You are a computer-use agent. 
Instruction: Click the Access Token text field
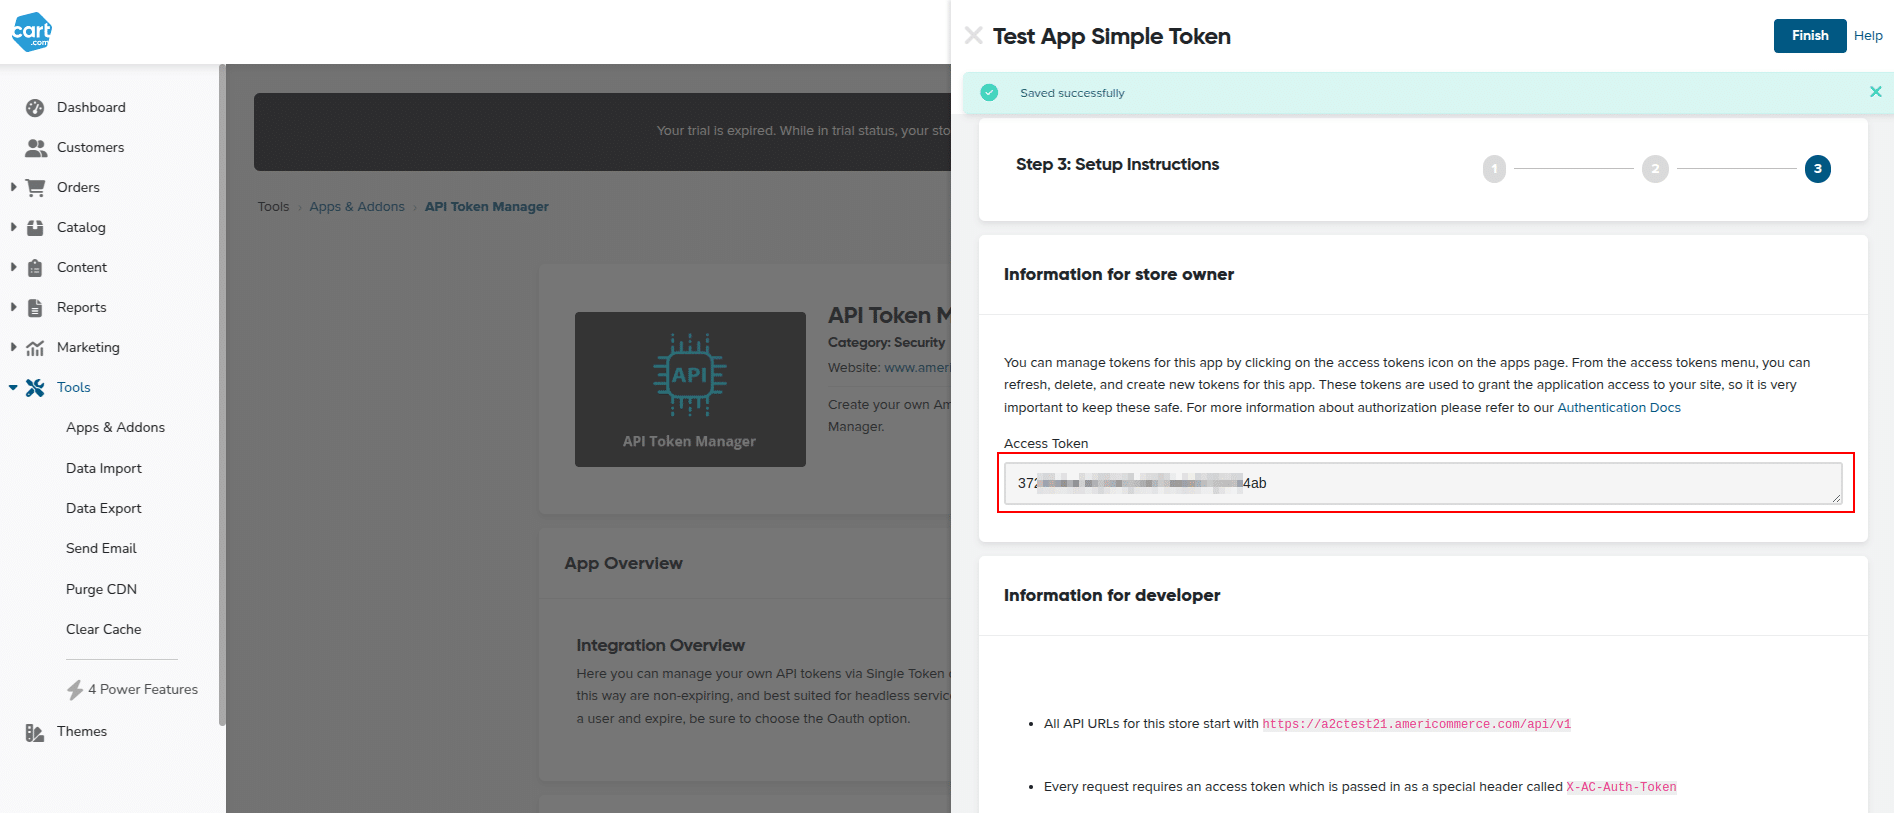pos(1423,483)
